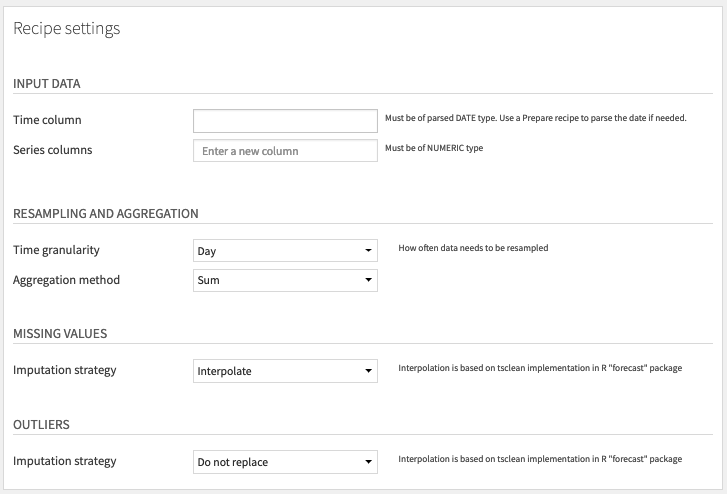Click the 'Time column' field label
The height and width of the screenshot is (494, 727).
(47, 120)
